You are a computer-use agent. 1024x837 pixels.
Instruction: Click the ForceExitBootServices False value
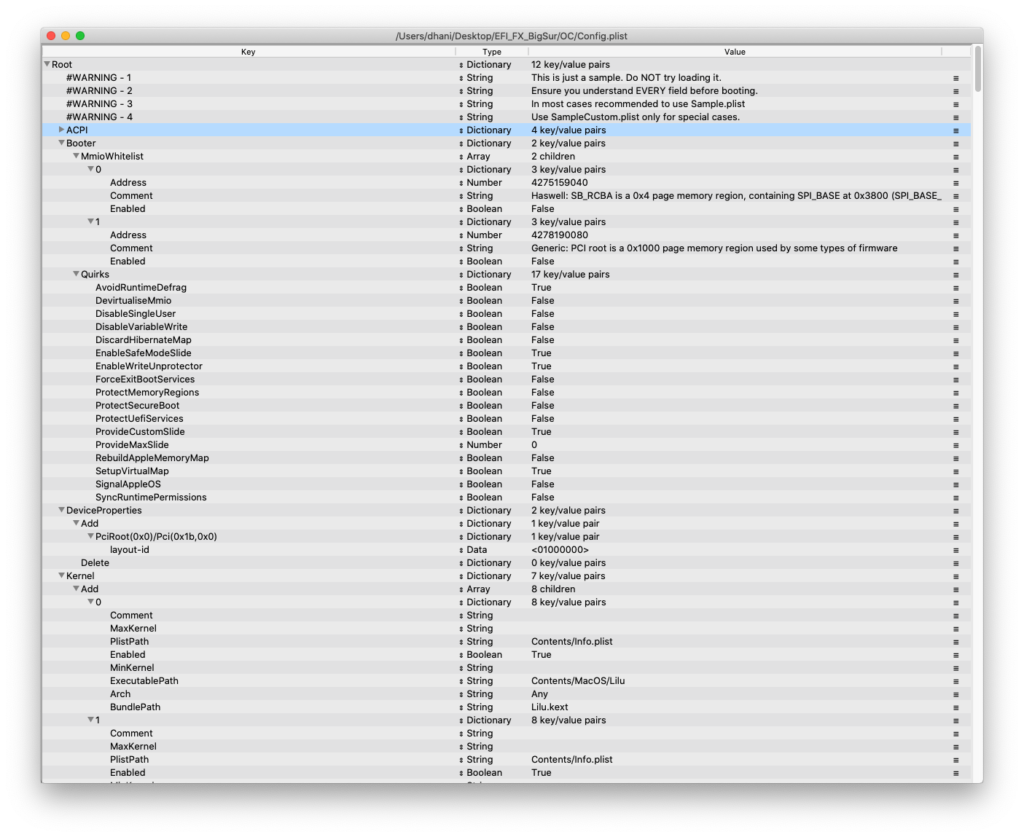tap(543, 379)
